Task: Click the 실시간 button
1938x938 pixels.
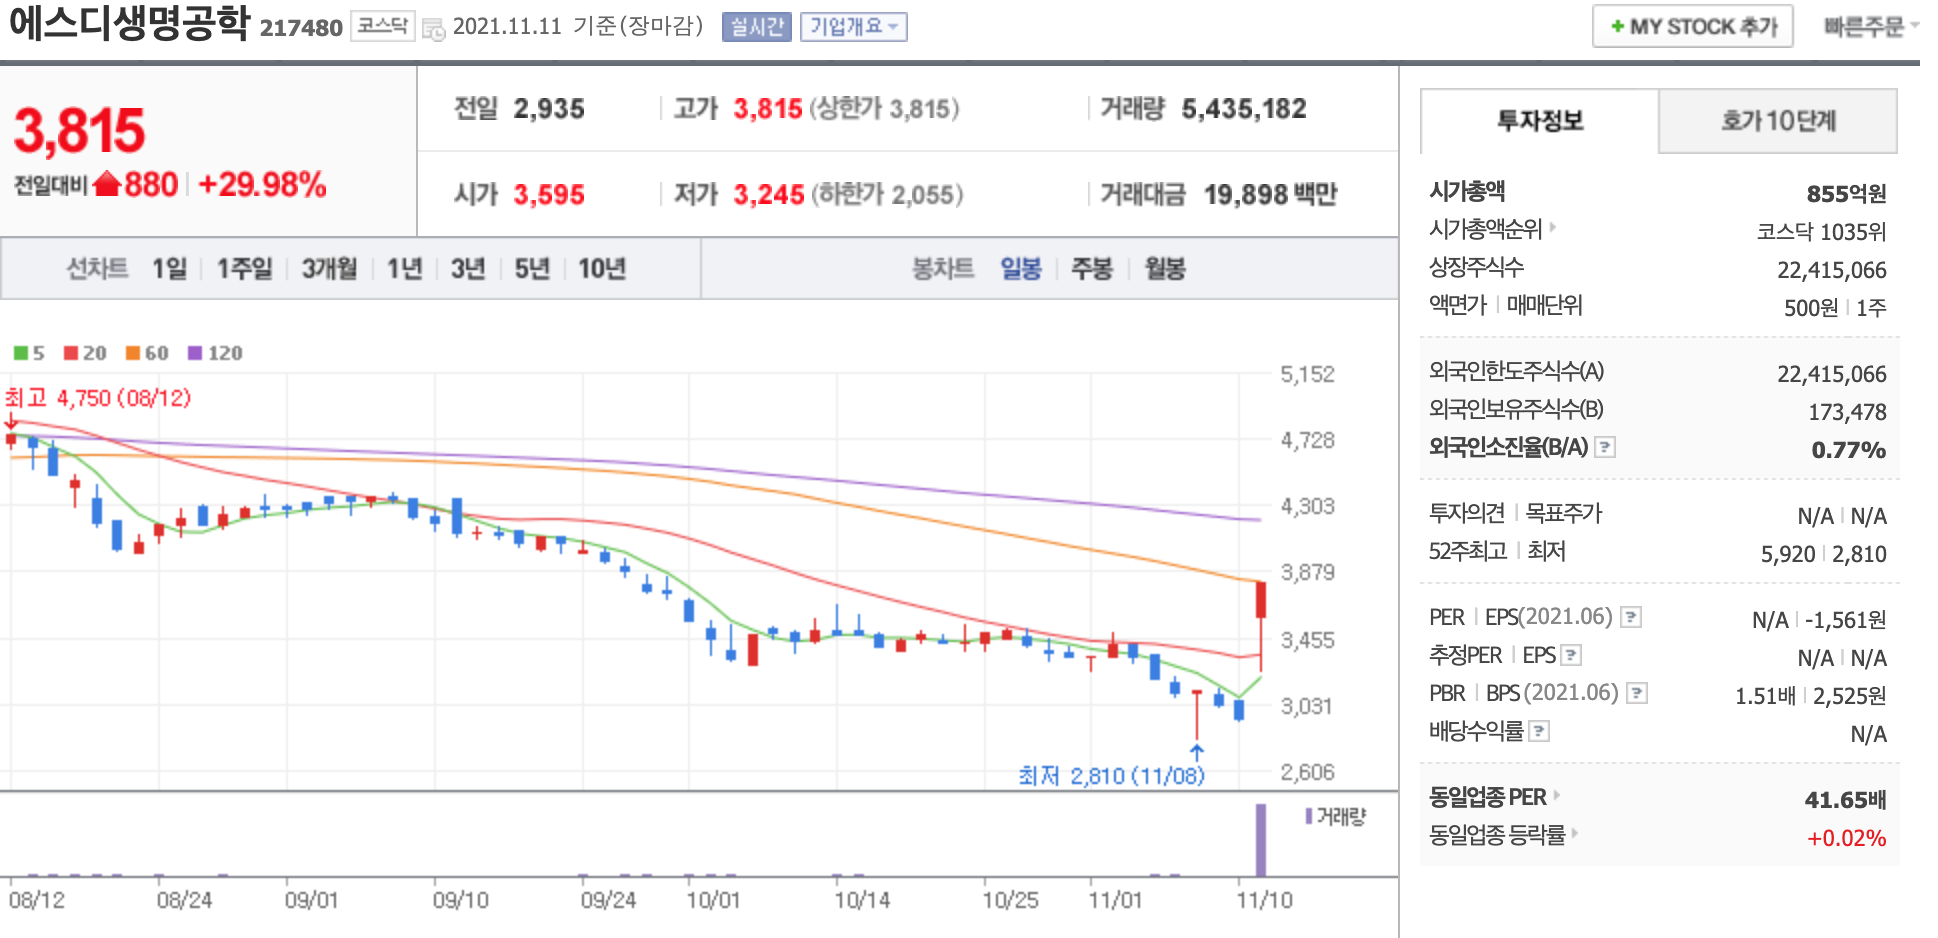Action: (x=756, y=27)
